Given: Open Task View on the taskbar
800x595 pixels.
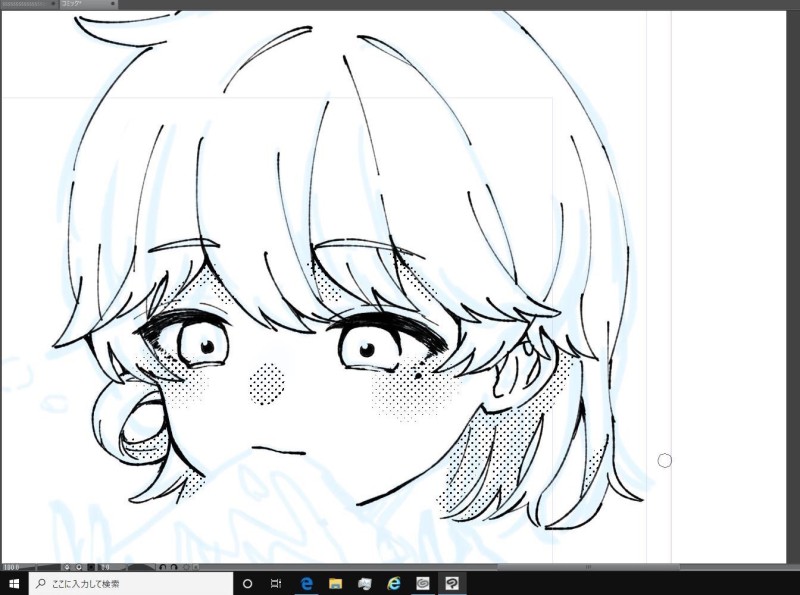Looking at the screenshot, I should point(276,583).
